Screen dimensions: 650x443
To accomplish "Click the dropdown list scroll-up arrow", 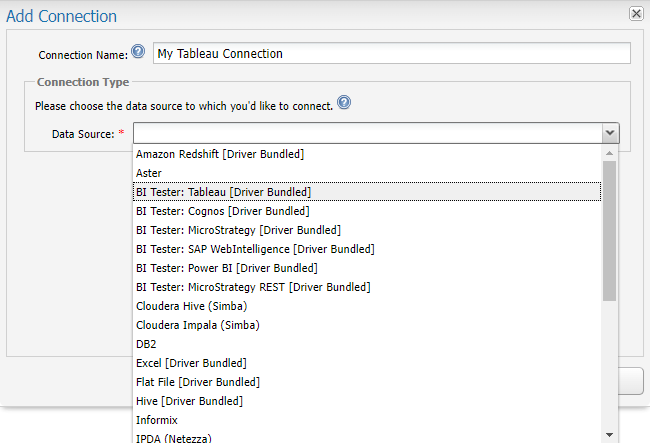I will point(609,153).
